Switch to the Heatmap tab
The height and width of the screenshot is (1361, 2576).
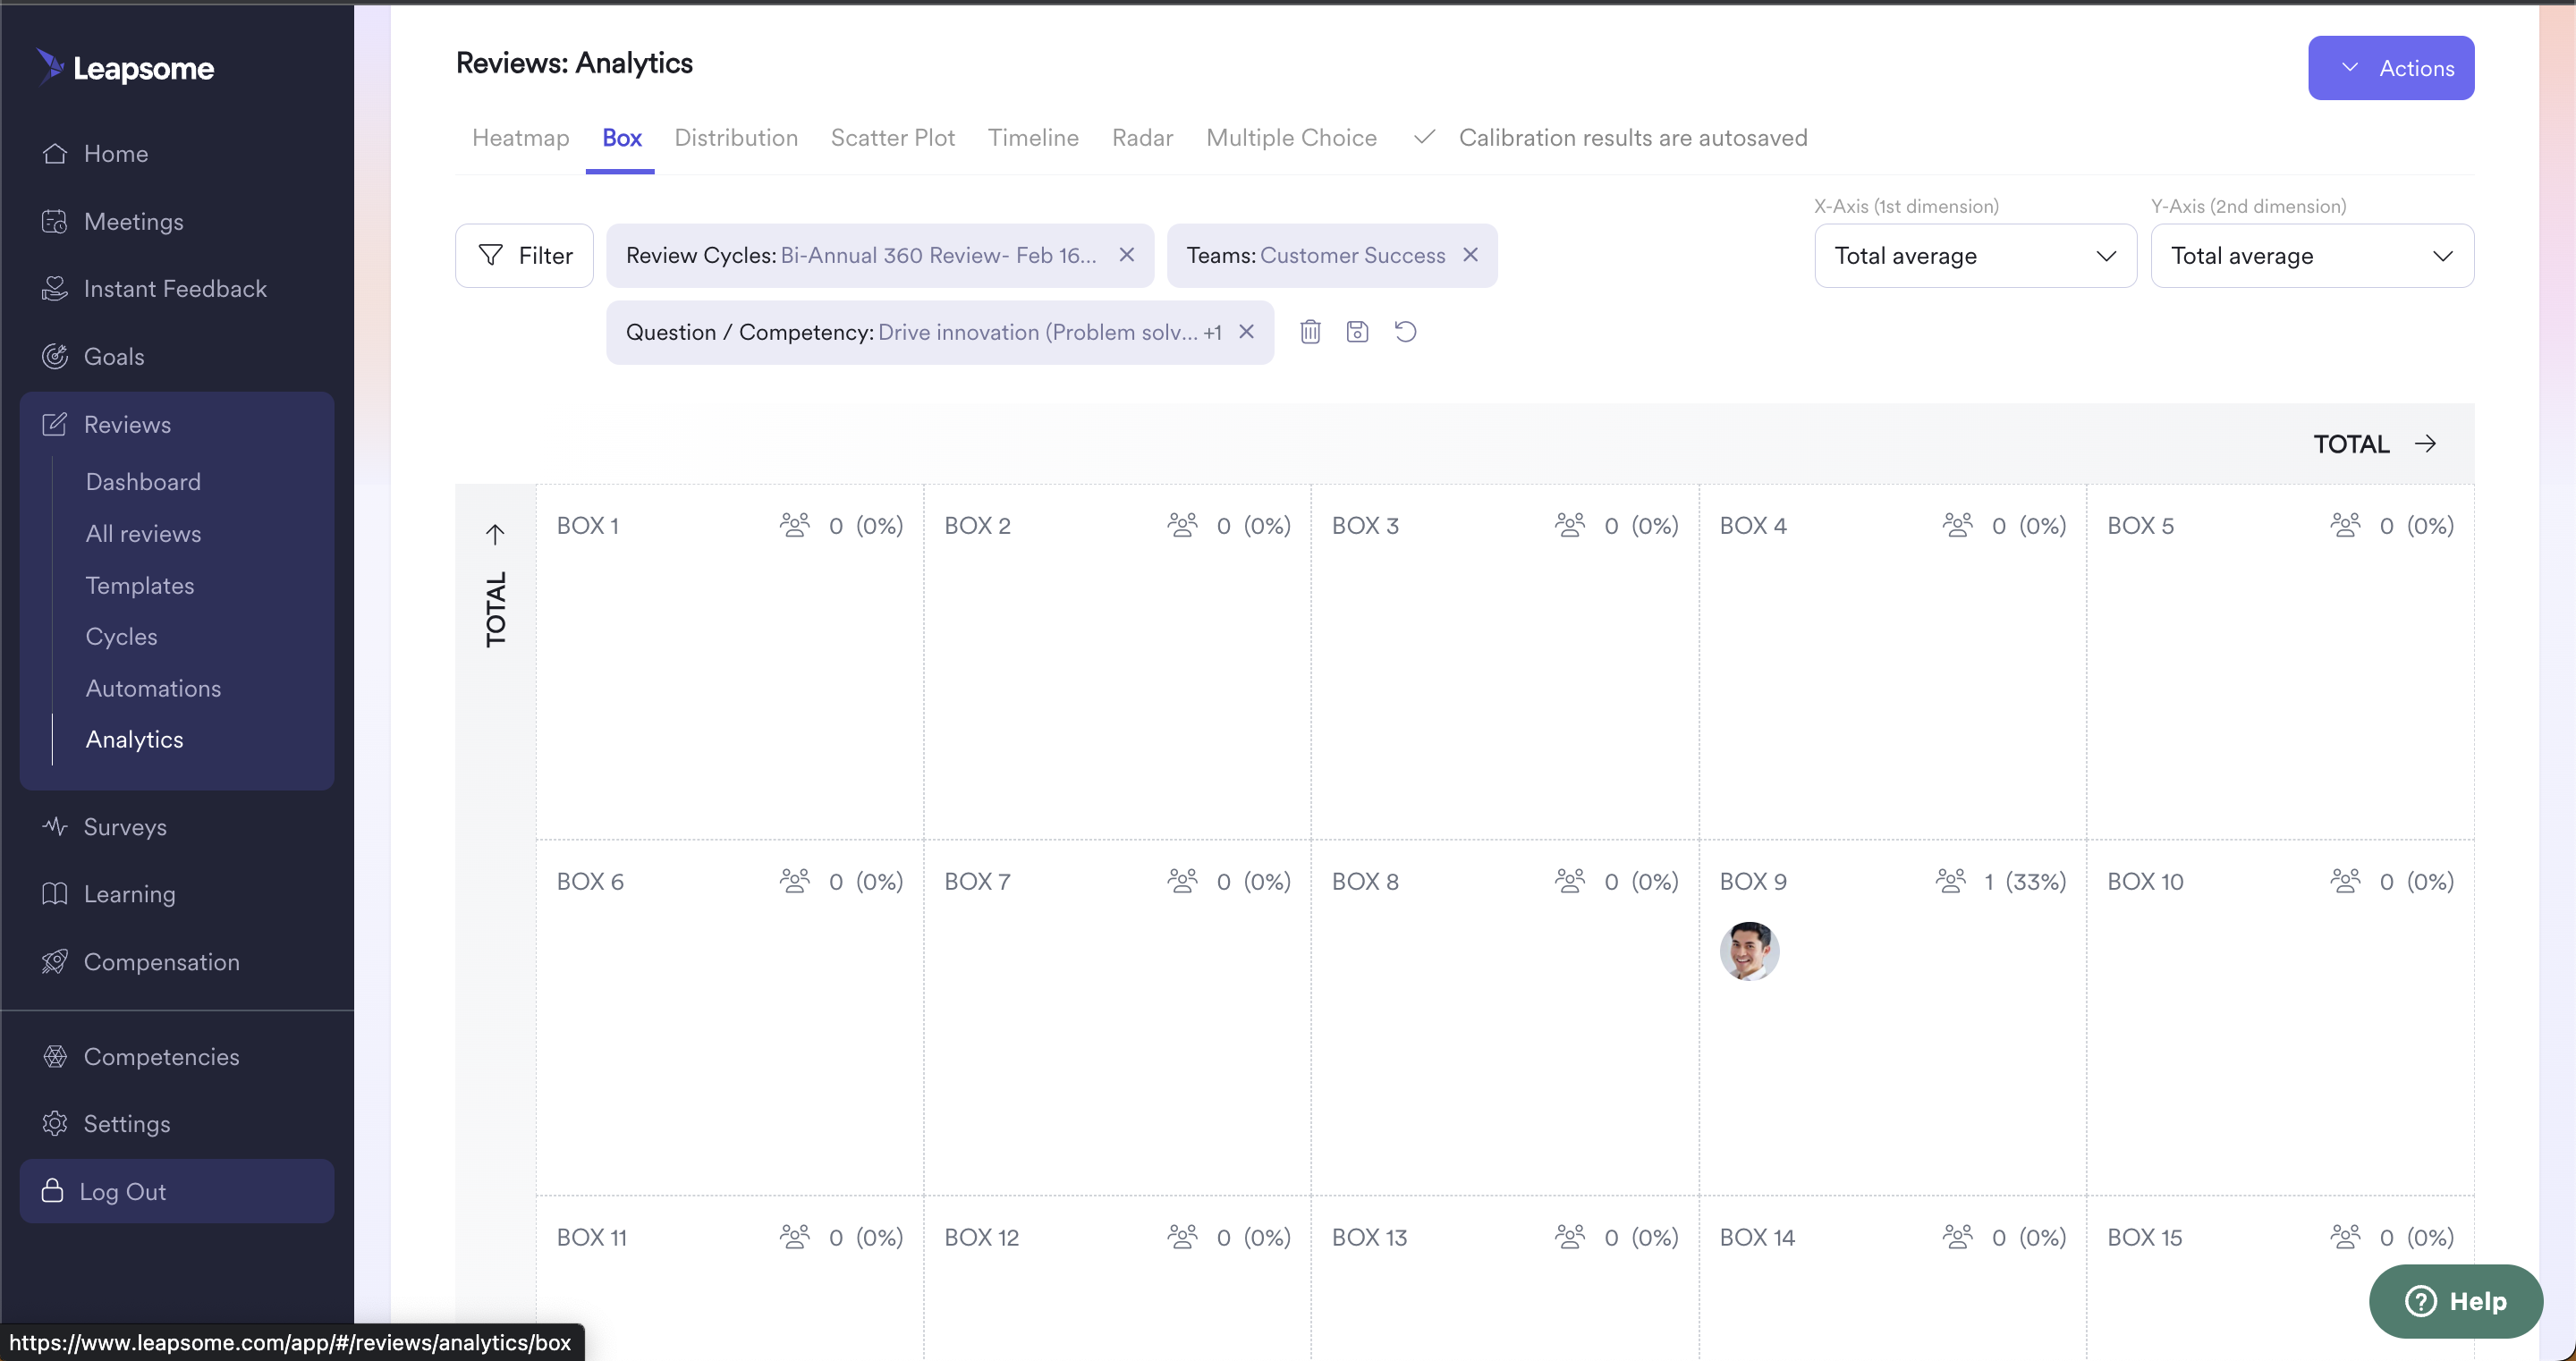coord(520,137)
